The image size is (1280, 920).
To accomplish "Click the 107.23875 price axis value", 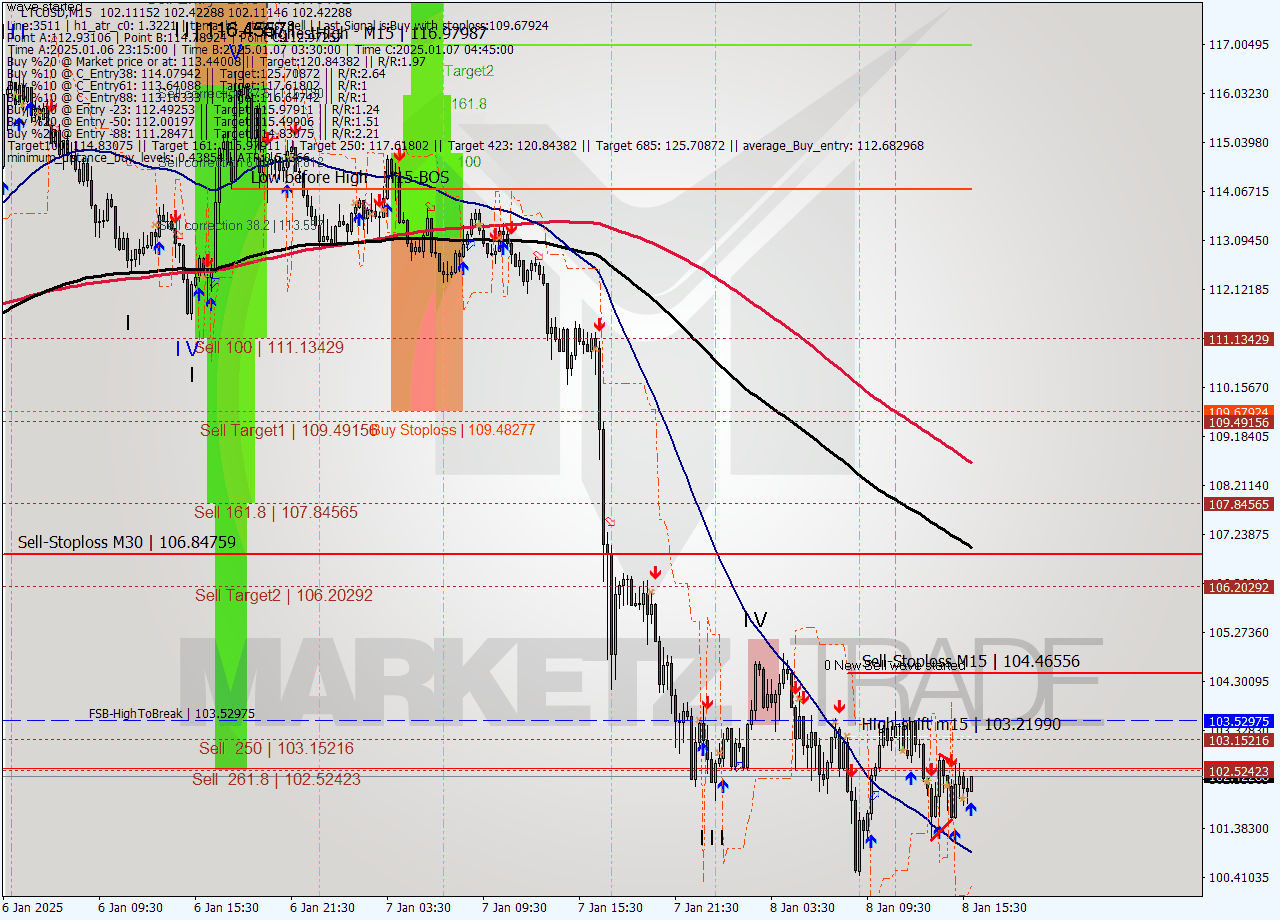I will (1239, 535).
